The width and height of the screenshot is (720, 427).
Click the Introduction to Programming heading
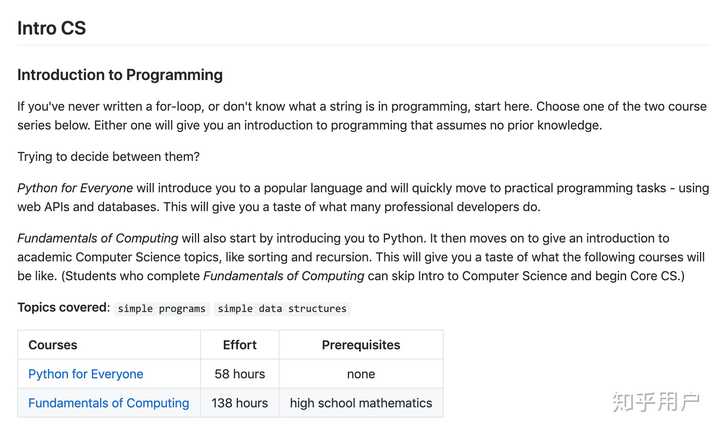click(x=120, y=75)
